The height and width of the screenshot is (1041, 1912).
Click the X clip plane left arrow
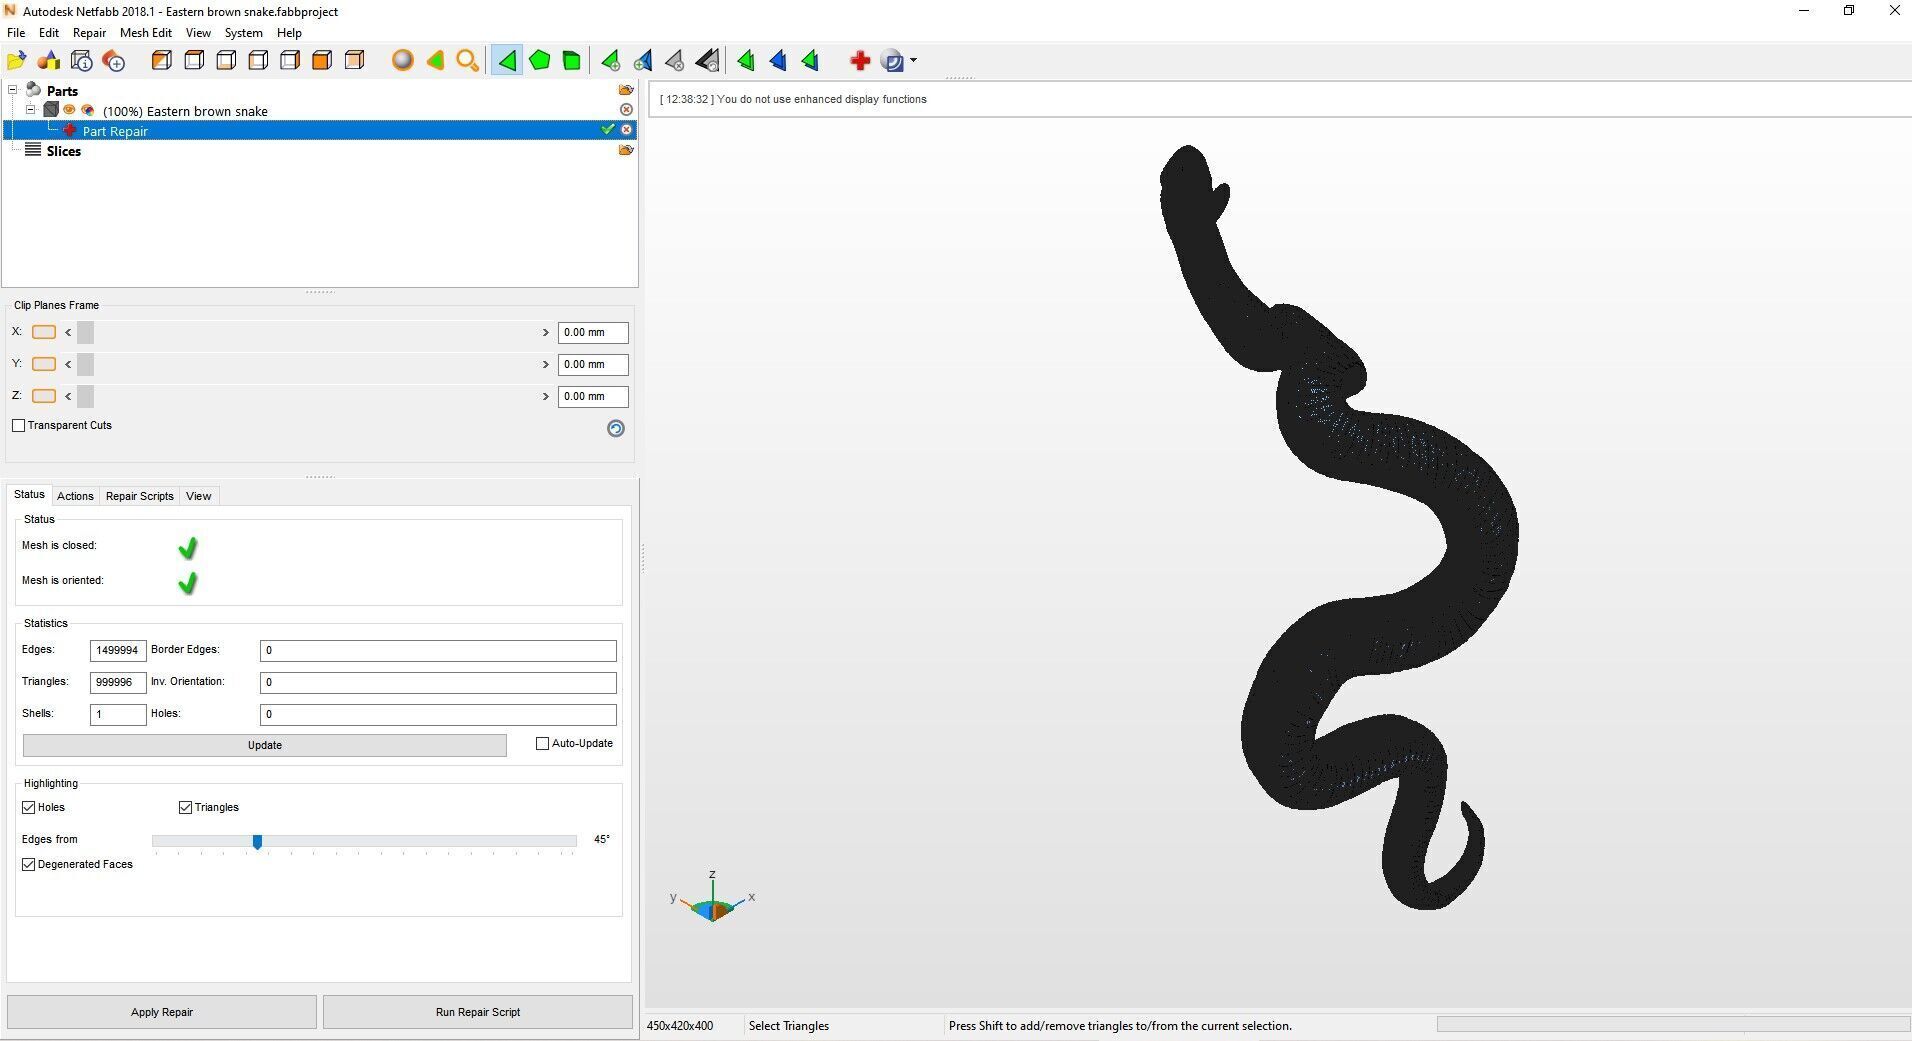(68, 333)
